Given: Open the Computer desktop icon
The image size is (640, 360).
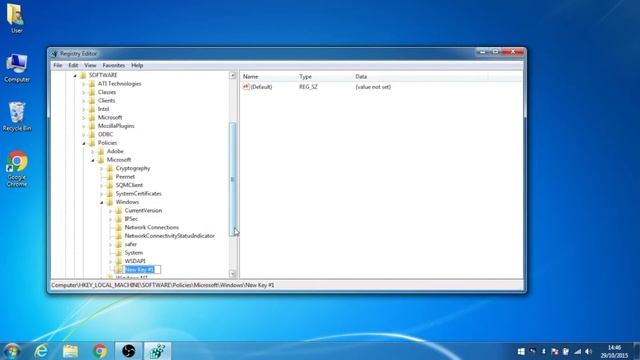Looking at the screenshot, I should click(17, 68).
